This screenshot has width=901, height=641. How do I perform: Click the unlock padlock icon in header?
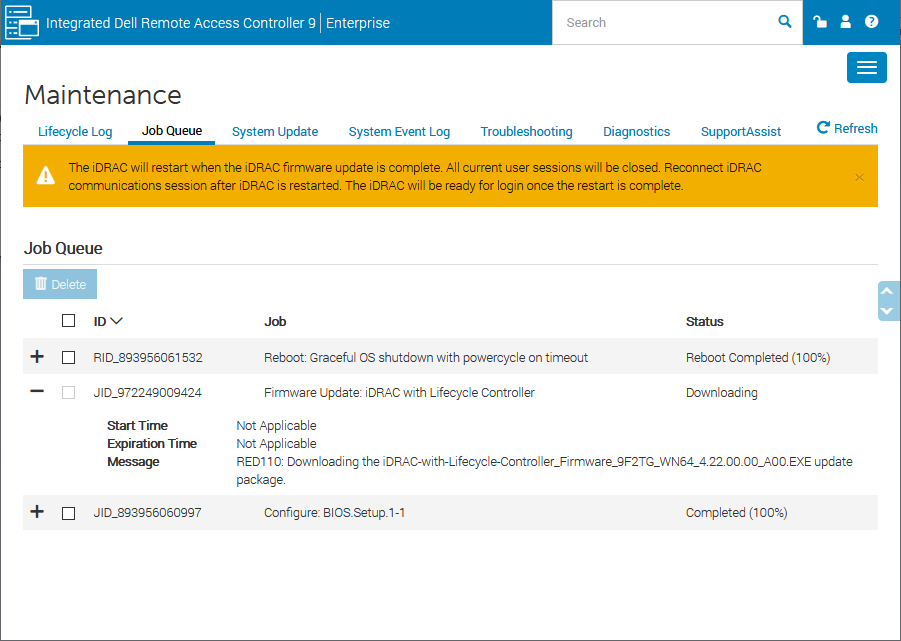point(820,22)
